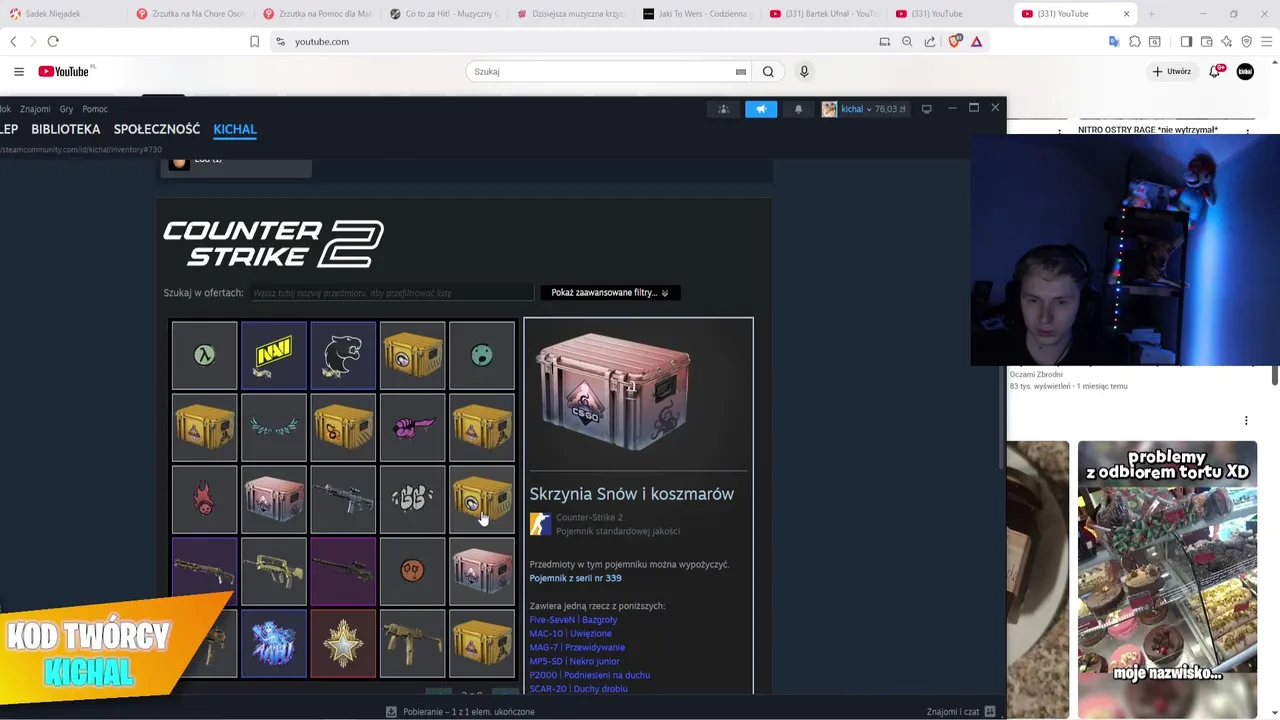Toggle the browser sidebar panel

pyautogui.click(x=1186, y=41)
